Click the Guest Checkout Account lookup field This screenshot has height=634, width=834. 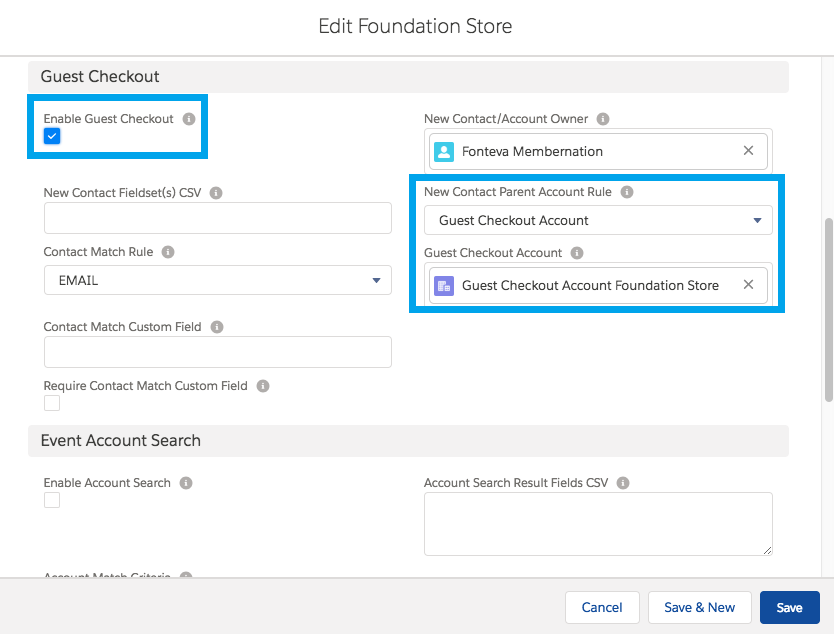[598, 286]
